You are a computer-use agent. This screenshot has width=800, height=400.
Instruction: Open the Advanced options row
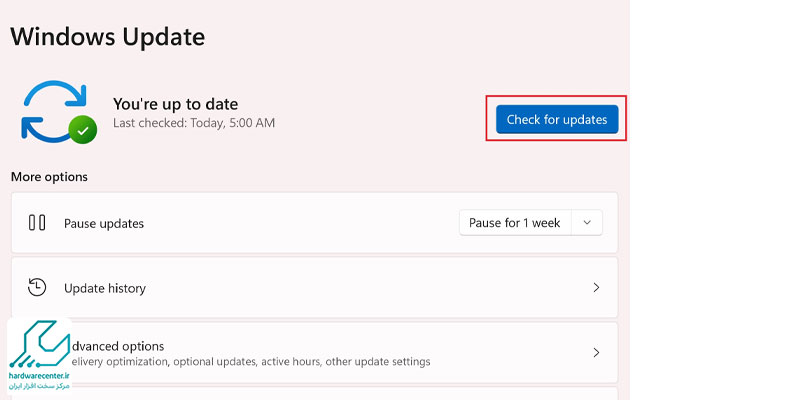[314, 353]
